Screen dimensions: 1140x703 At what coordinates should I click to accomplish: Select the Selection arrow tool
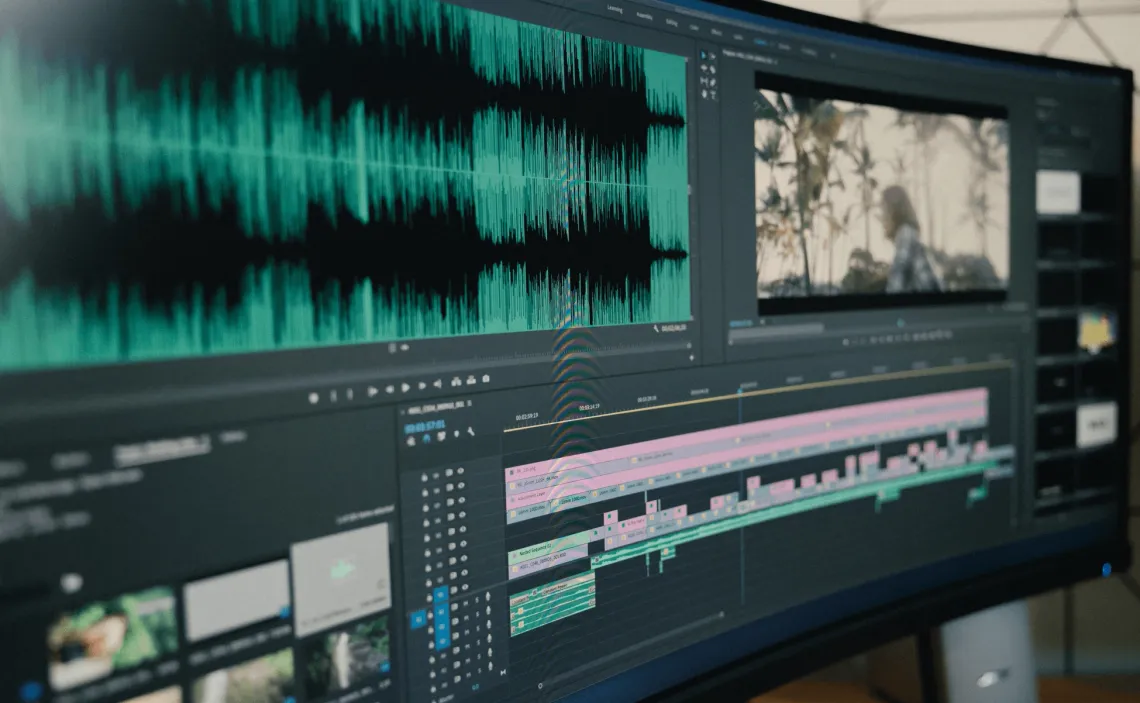(x=705, y=54)
